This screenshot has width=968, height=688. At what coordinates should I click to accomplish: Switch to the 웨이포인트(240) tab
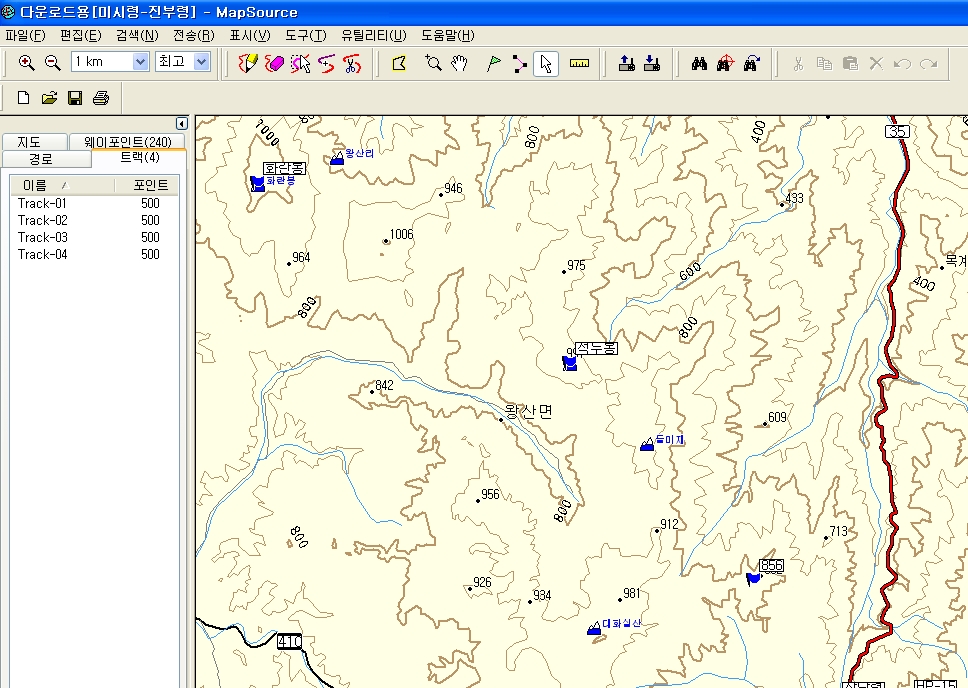[x=127, y=142]
